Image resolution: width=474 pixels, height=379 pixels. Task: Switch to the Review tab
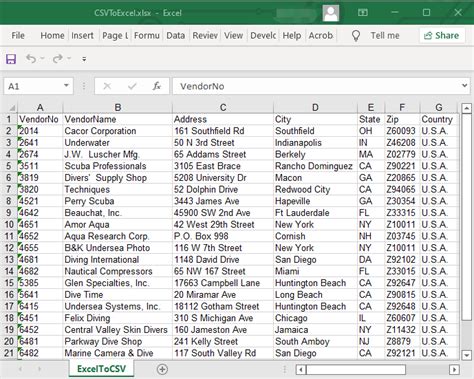pos(205,35)
